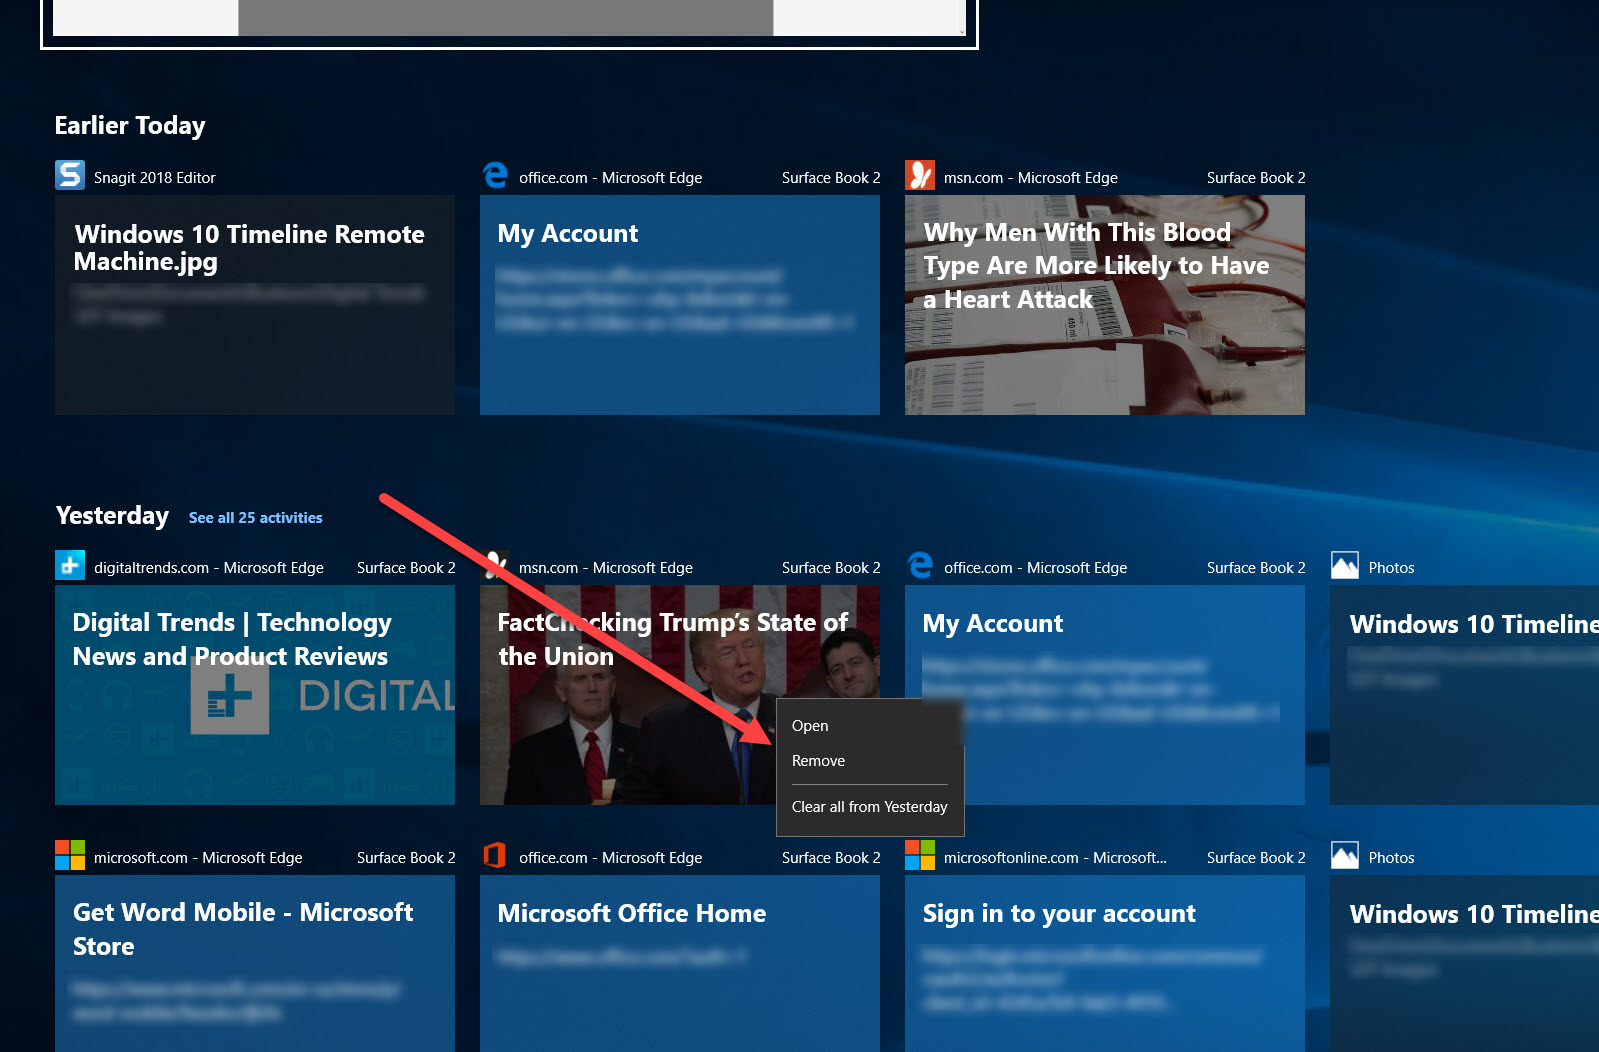Click Surface Book 2 label above Digital Trends card
The width and height of the screenshot is (1599, 1052).
(406, 567)
